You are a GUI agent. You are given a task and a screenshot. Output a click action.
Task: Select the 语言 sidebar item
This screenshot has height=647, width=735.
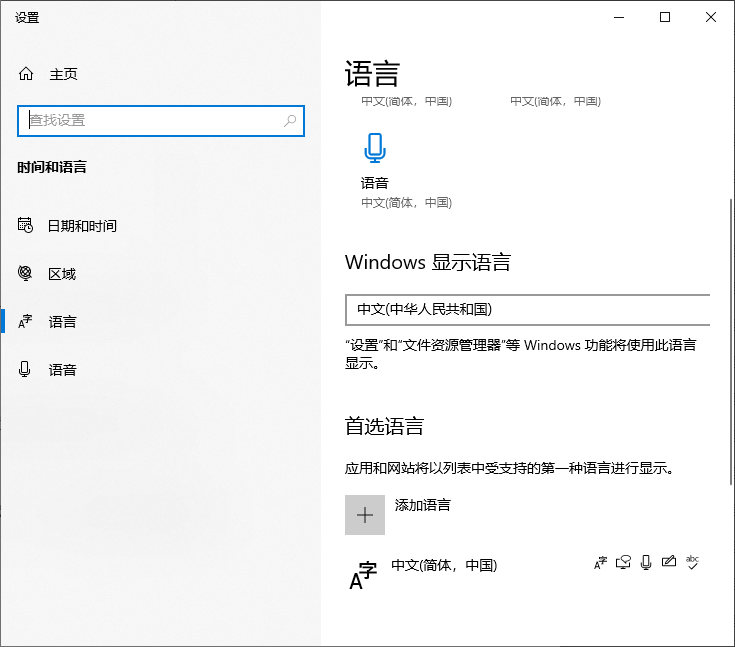(x=62, y=322)
